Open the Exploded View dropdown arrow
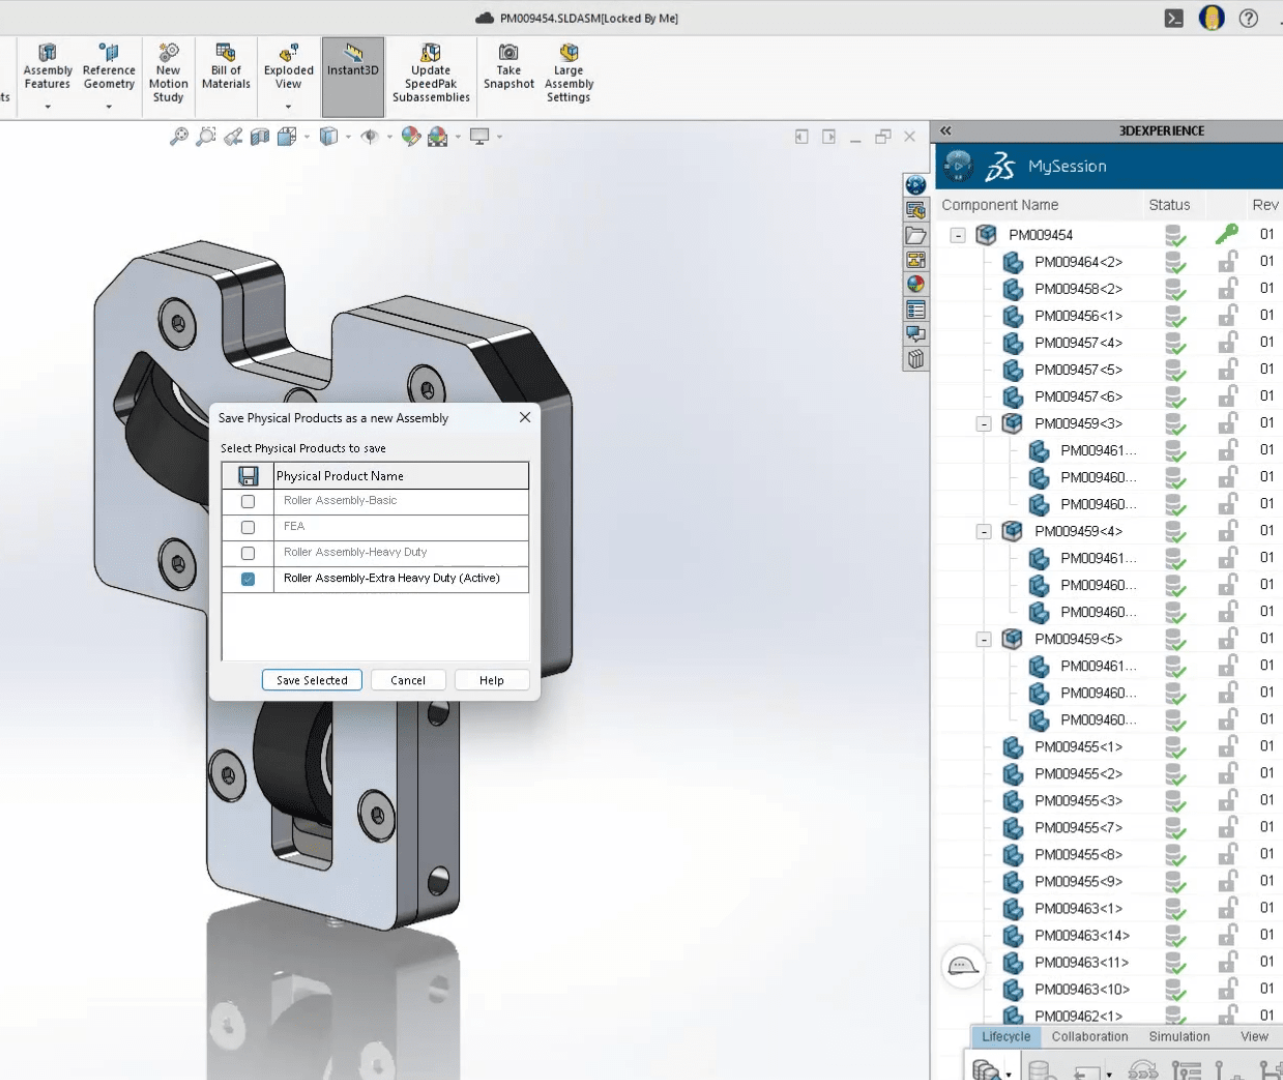The width and height of the screenshot is (1283, 1080). 288,106
